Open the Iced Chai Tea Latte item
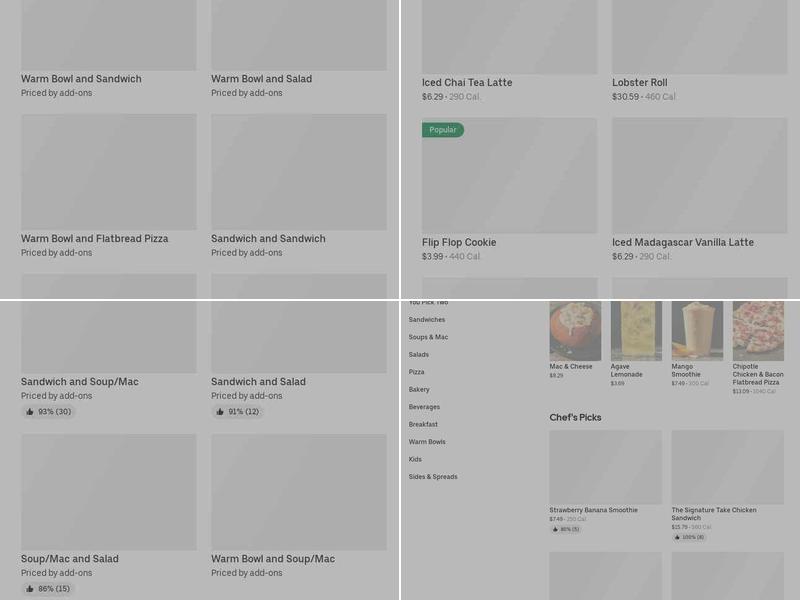800x600 pixels. tap(467, 83)
